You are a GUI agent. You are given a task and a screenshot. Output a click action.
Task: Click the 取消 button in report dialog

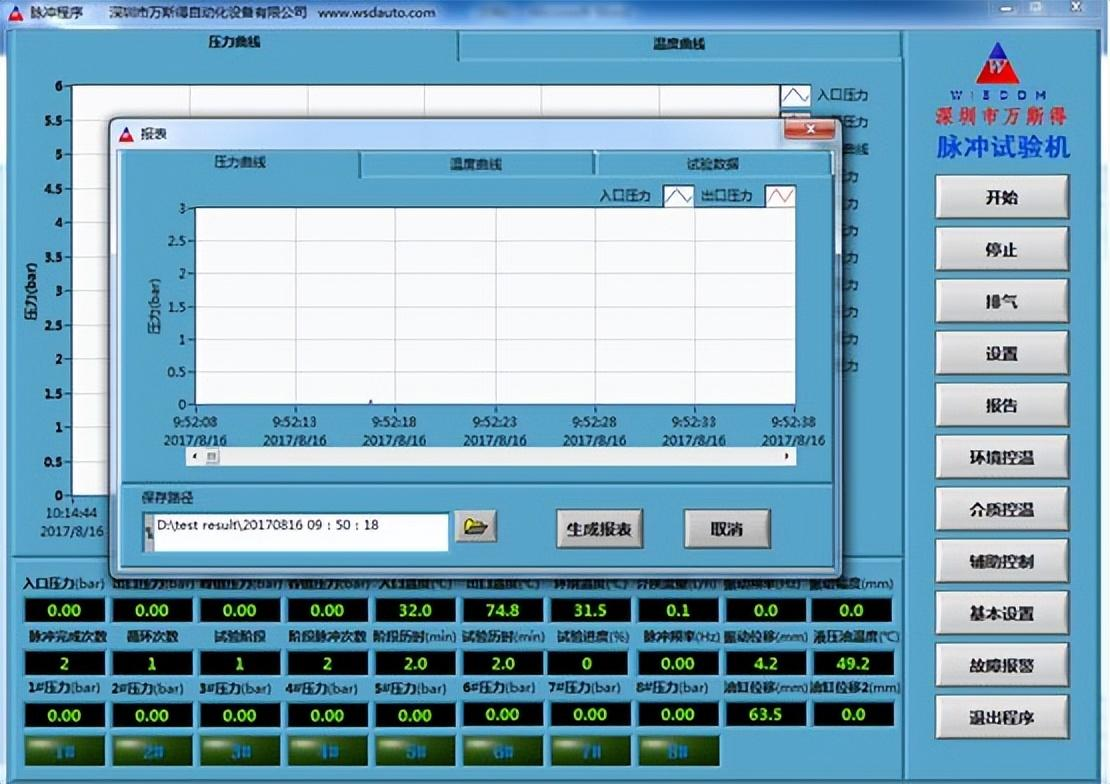click(726, 528)
